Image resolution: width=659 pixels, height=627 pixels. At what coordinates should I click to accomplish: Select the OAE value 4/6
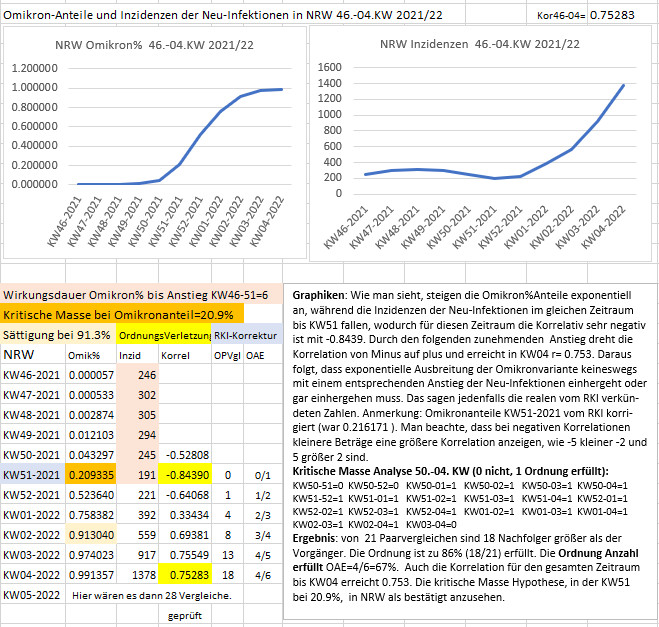(x=263, y=575)
